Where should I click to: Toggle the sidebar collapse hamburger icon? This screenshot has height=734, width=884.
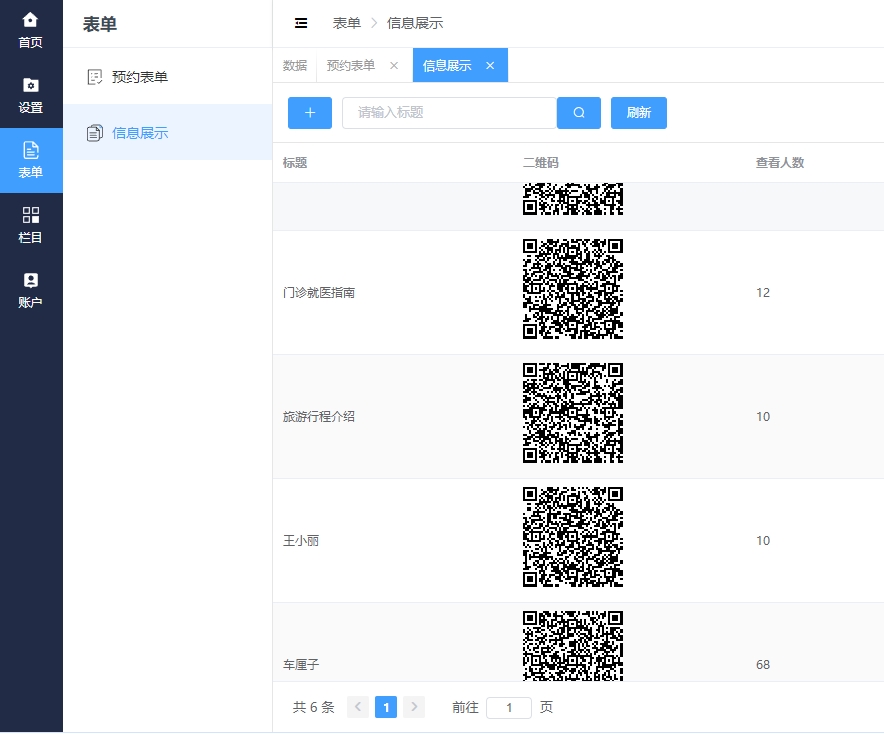[301, 23]
